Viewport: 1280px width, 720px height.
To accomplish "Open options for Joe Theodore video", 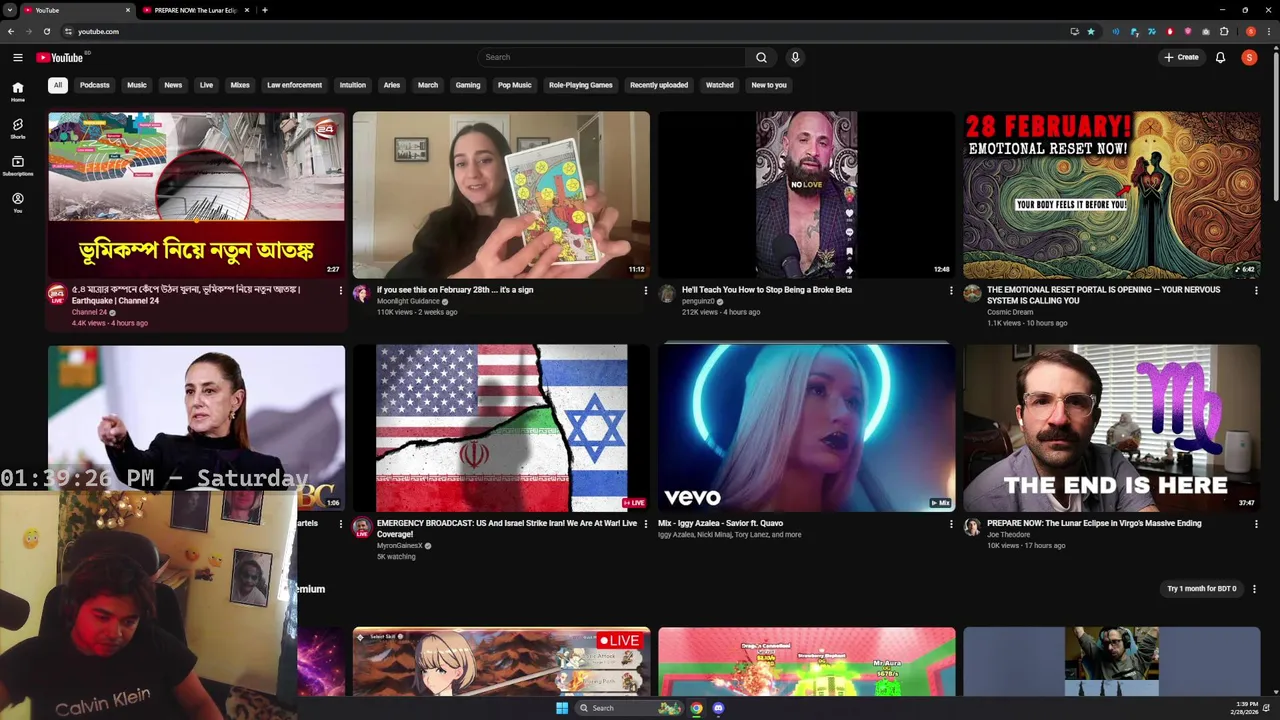I will pyautogui.click(x=1256, y=524).
